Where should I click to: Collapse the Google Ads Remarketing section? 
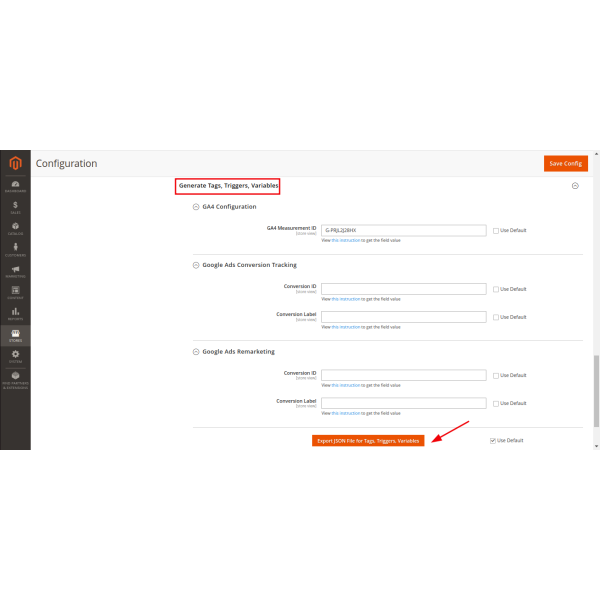click(x=194, y=352)
